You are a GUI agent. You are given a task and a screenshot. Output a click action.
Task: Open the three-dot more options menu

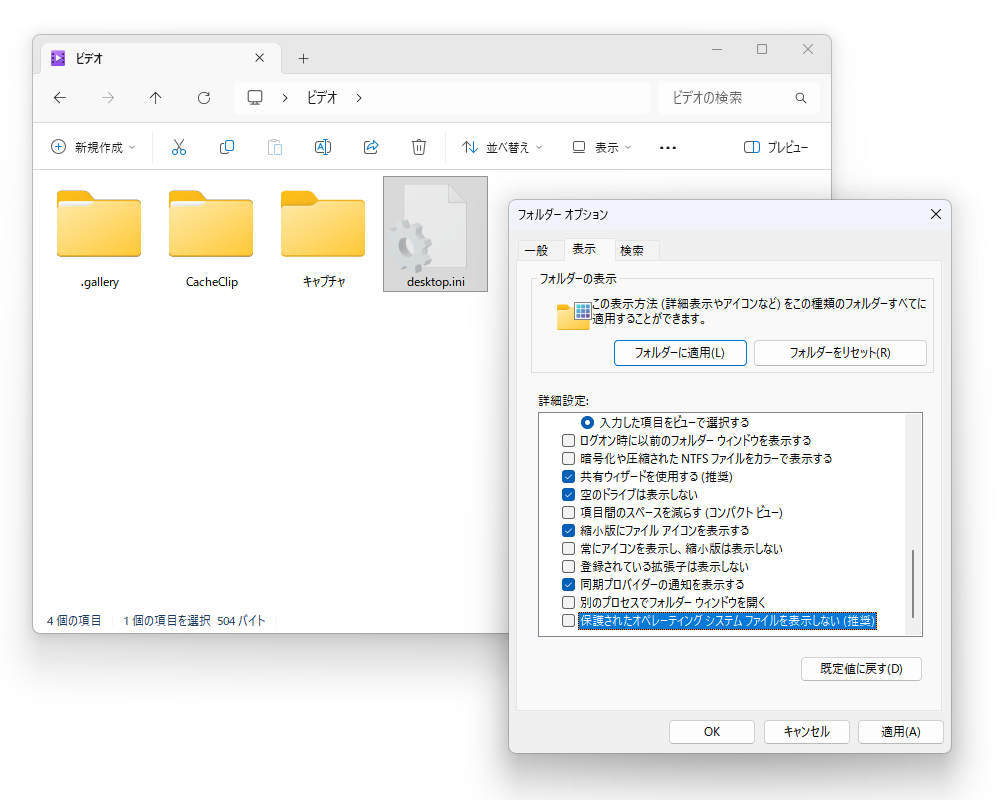pos(668,148)
